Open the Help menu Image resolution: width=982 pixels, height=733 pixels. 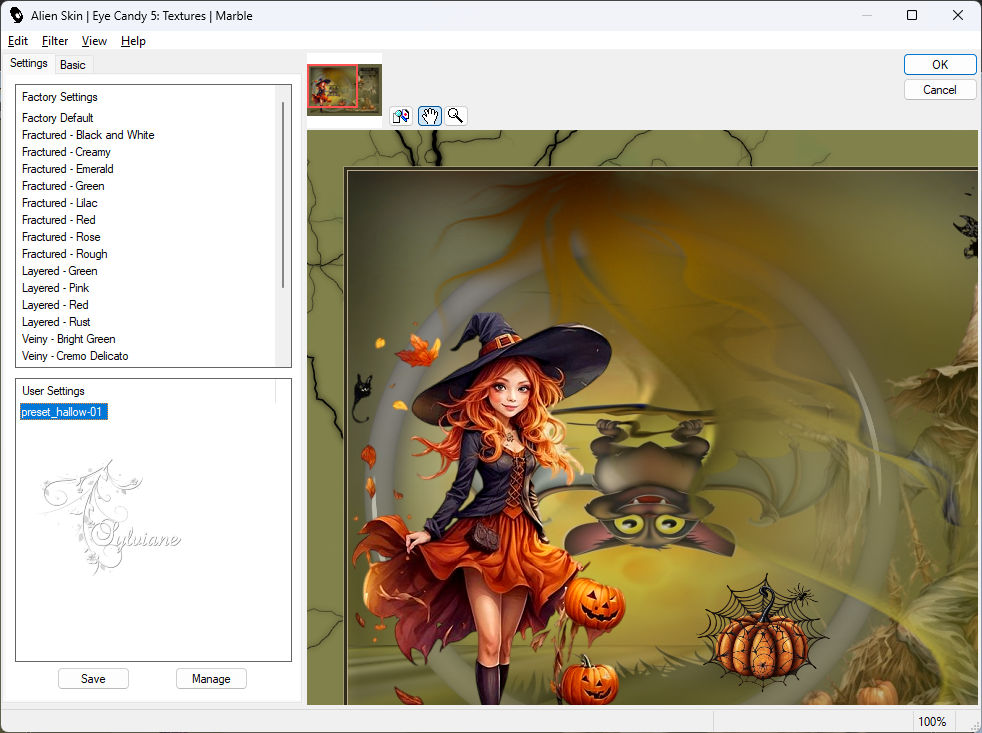(x=133, y=41)
